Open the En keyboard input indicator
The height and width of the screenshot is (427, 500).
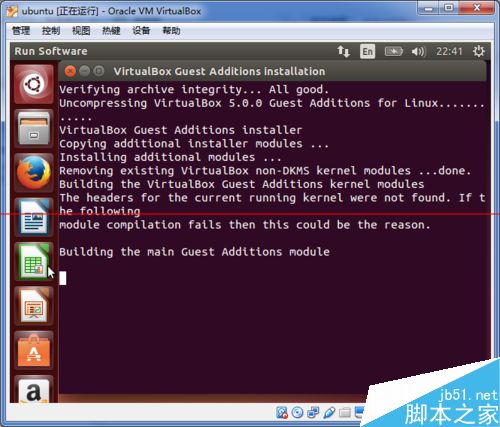367,52
